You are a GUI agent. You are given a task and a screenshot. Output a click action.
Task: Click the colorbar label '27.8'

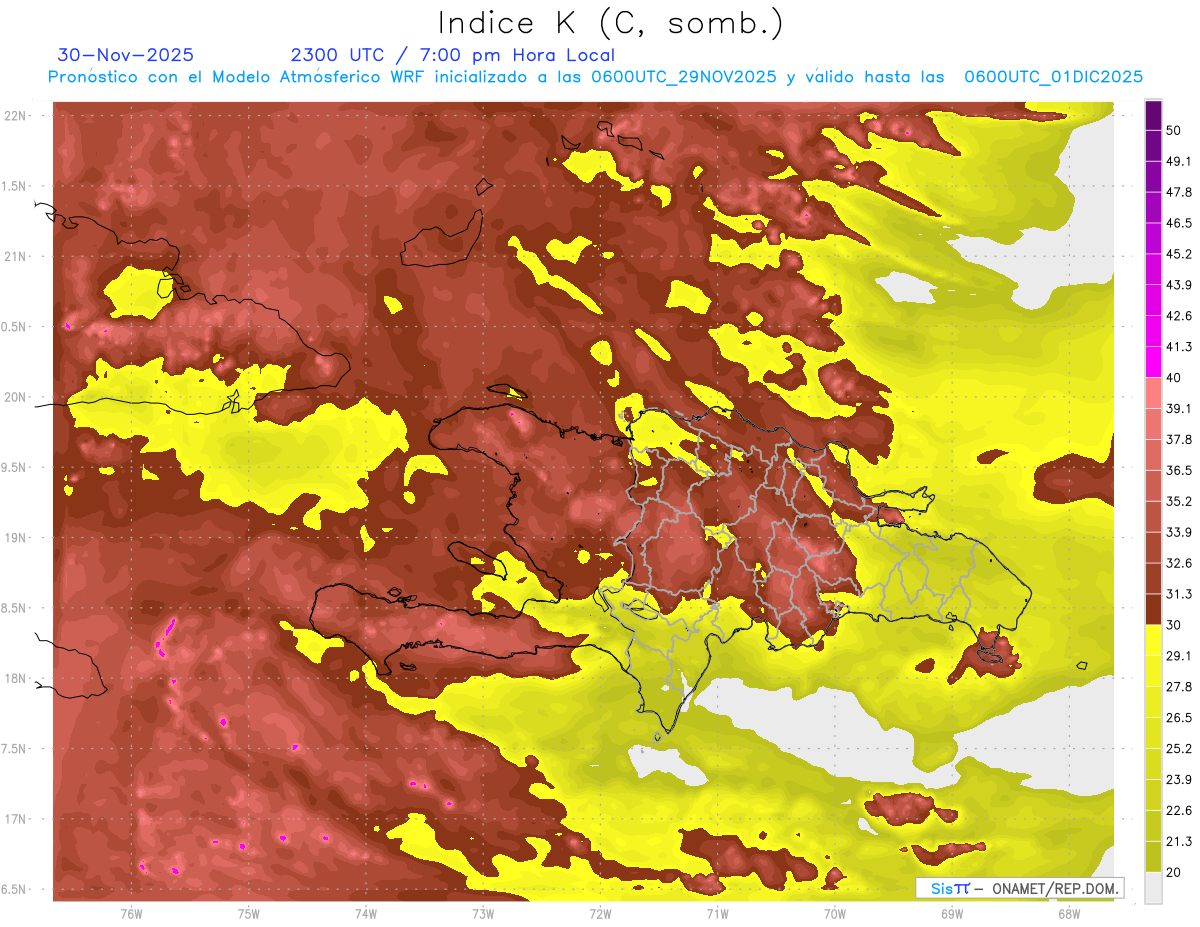click(x=1178, y=687)
